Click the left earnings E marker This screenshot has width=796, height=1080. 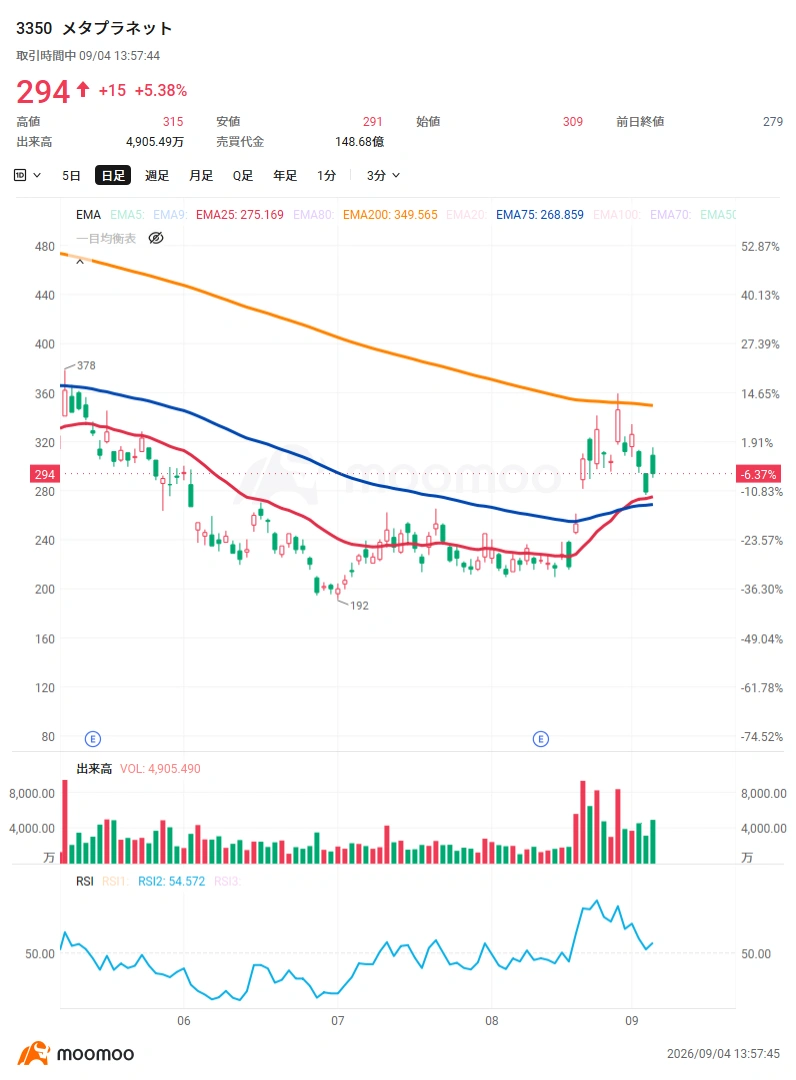pyautogui.click(x=92, y=739)
